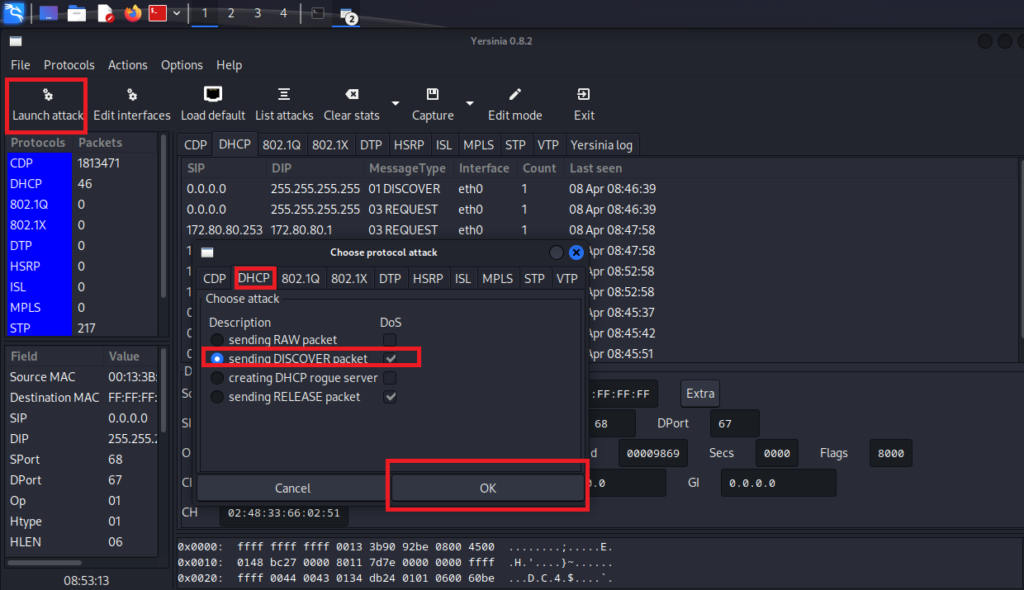Click the Yersinia window taskbar button
This screenshot has height=590, width=1024.
point(347,14)
